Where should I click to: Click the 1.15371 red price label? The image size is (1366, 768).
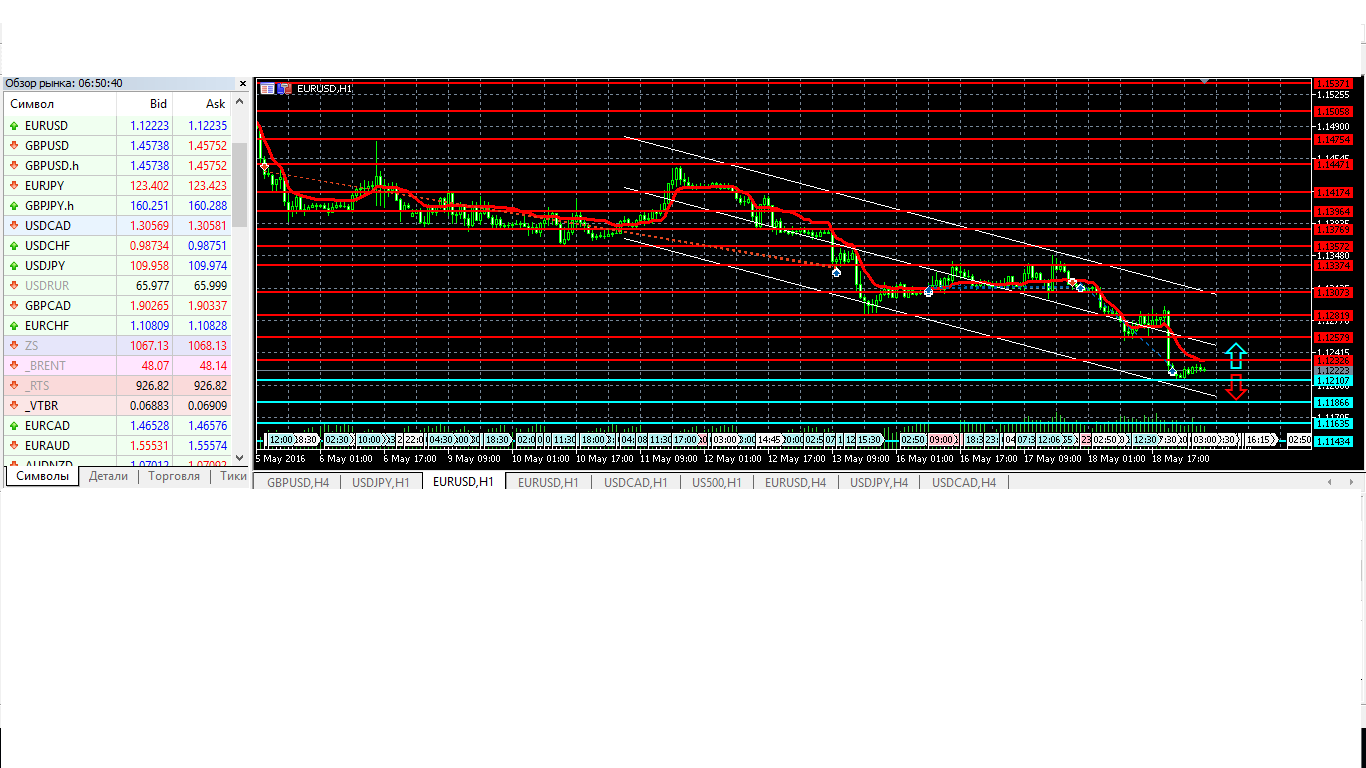[1335, 83]
